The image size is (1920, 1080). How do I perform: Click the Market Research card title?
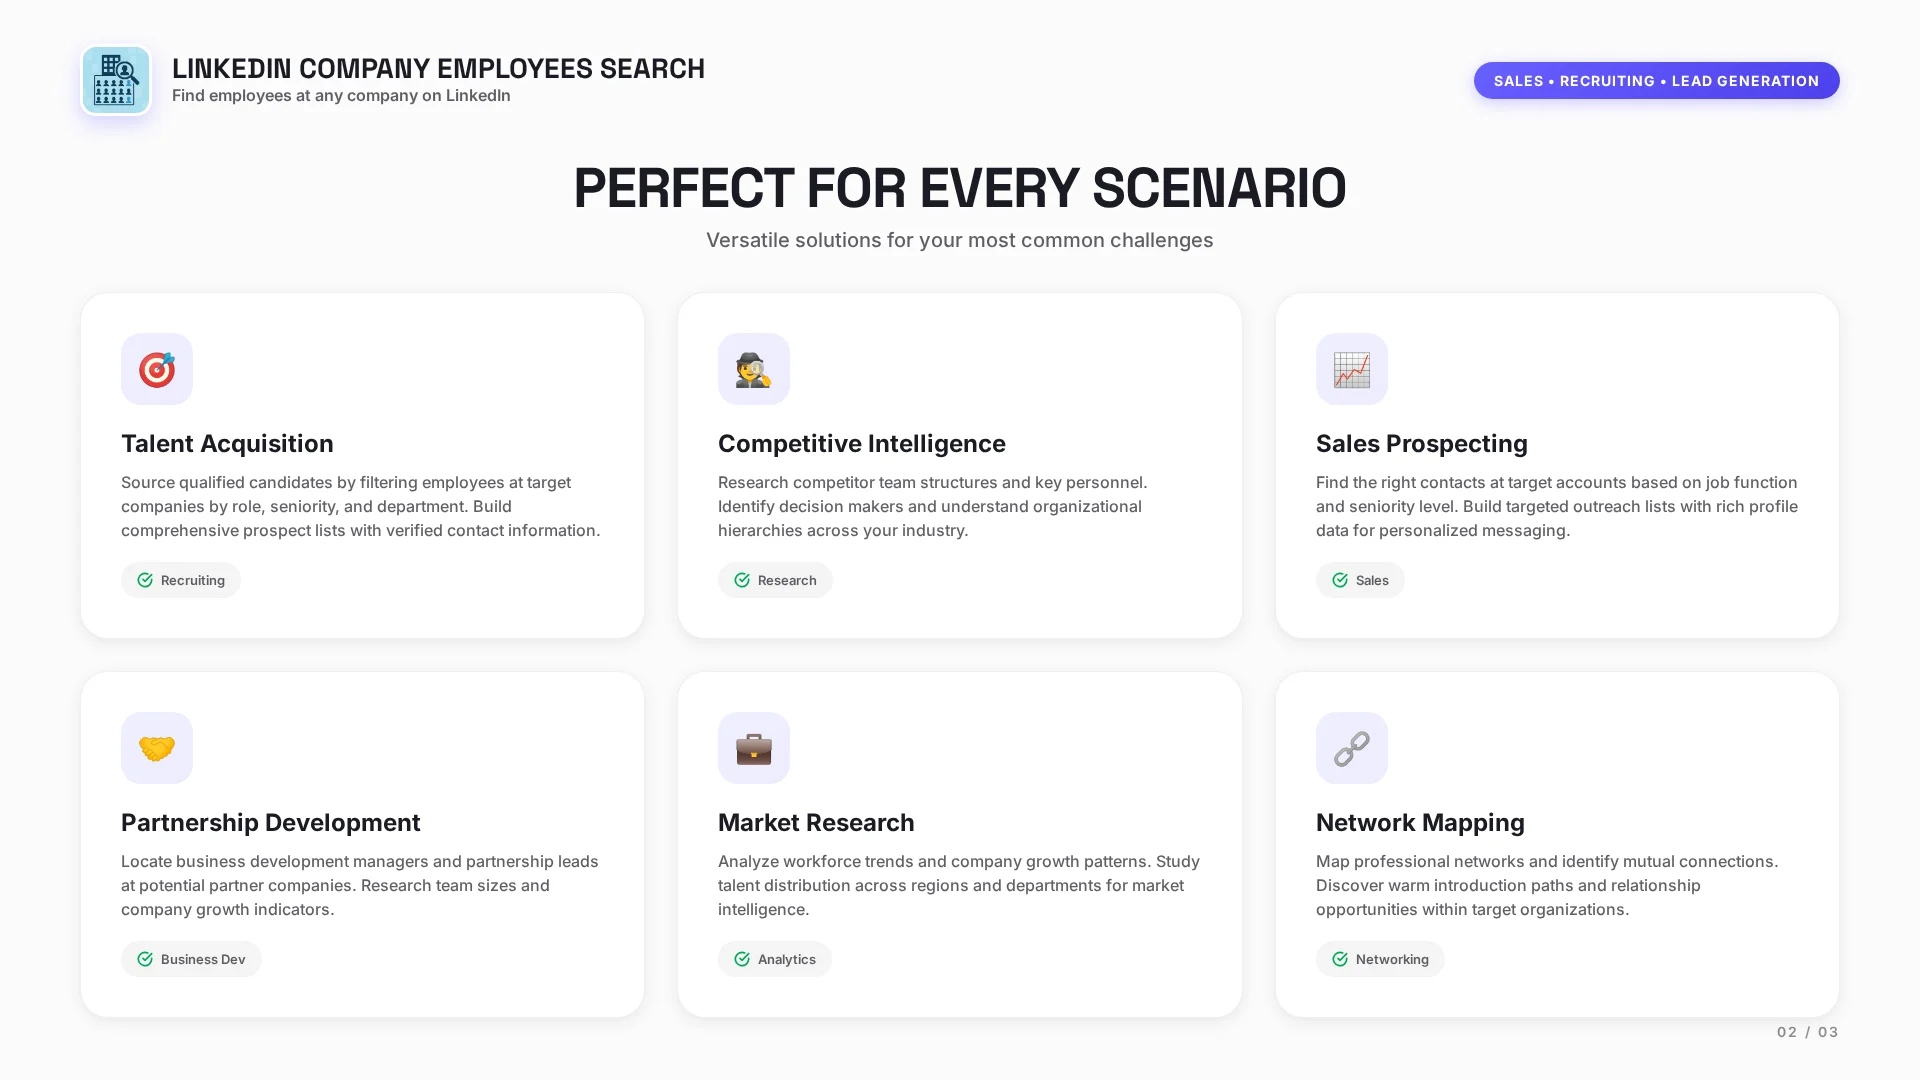pos(816,822)
